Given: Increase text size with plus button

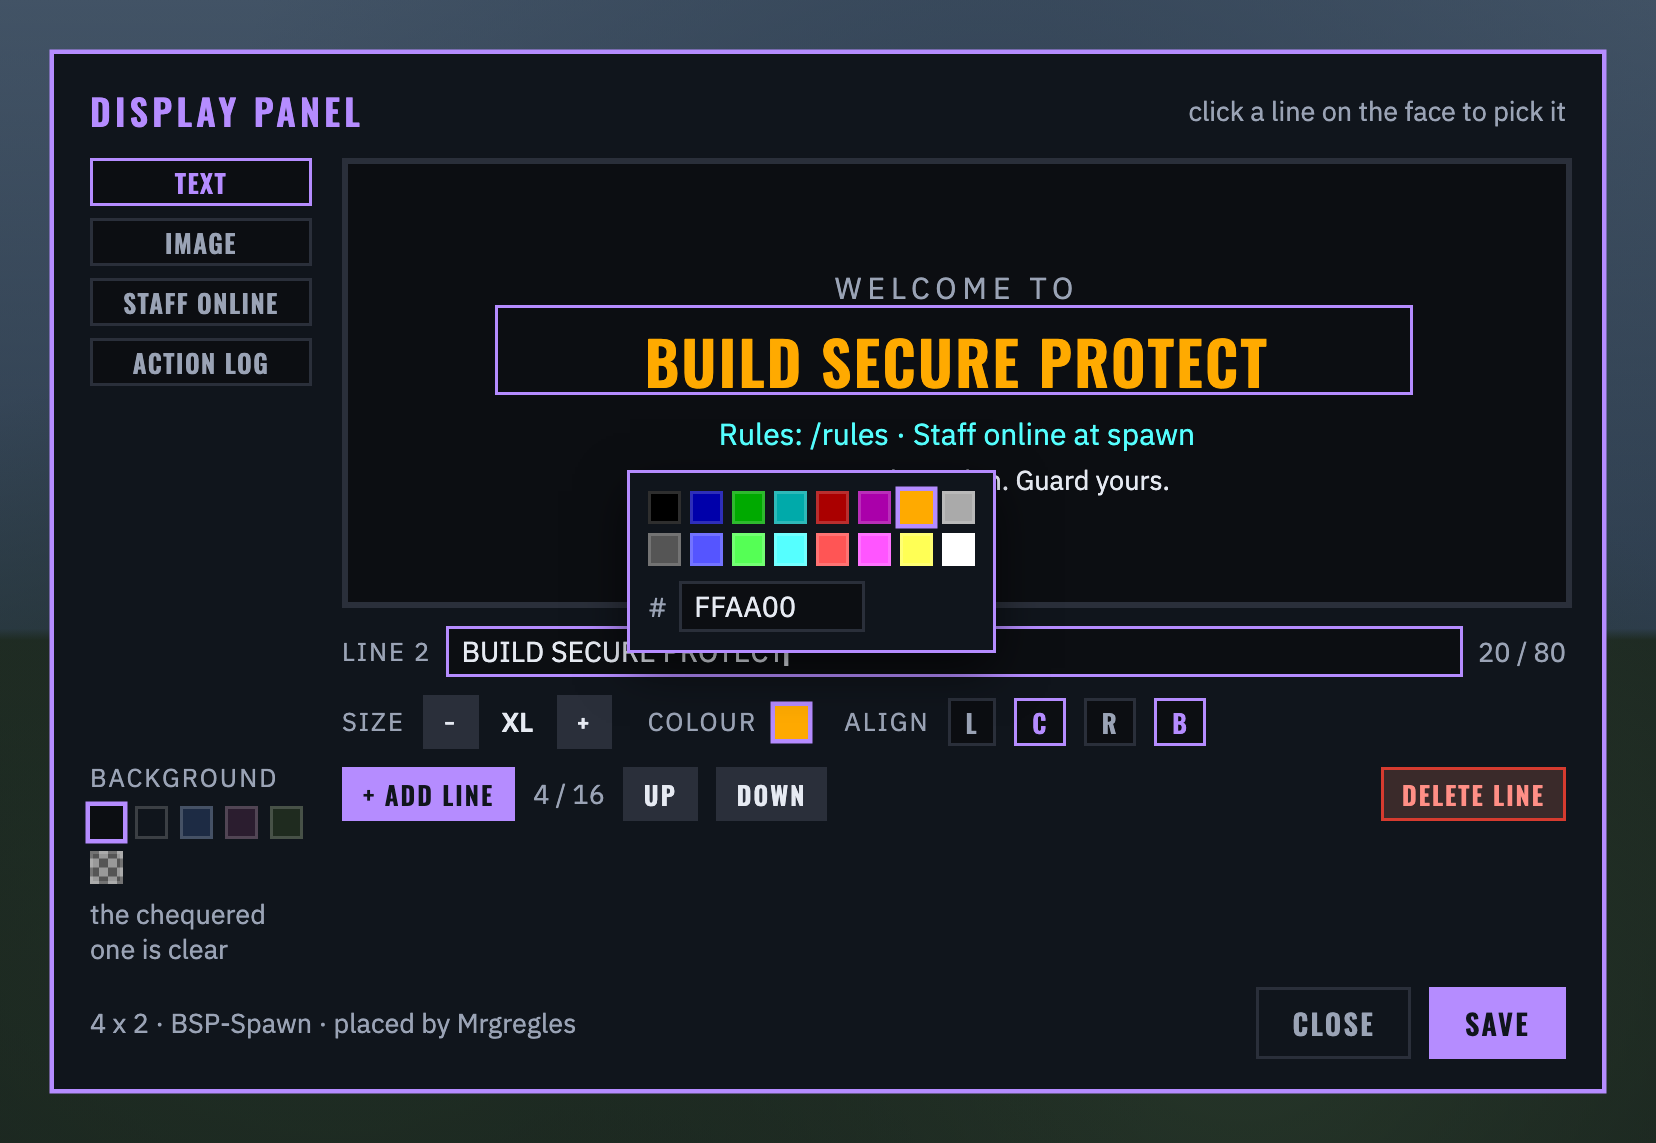Looking at the screenshot, I should coord(584,722).
